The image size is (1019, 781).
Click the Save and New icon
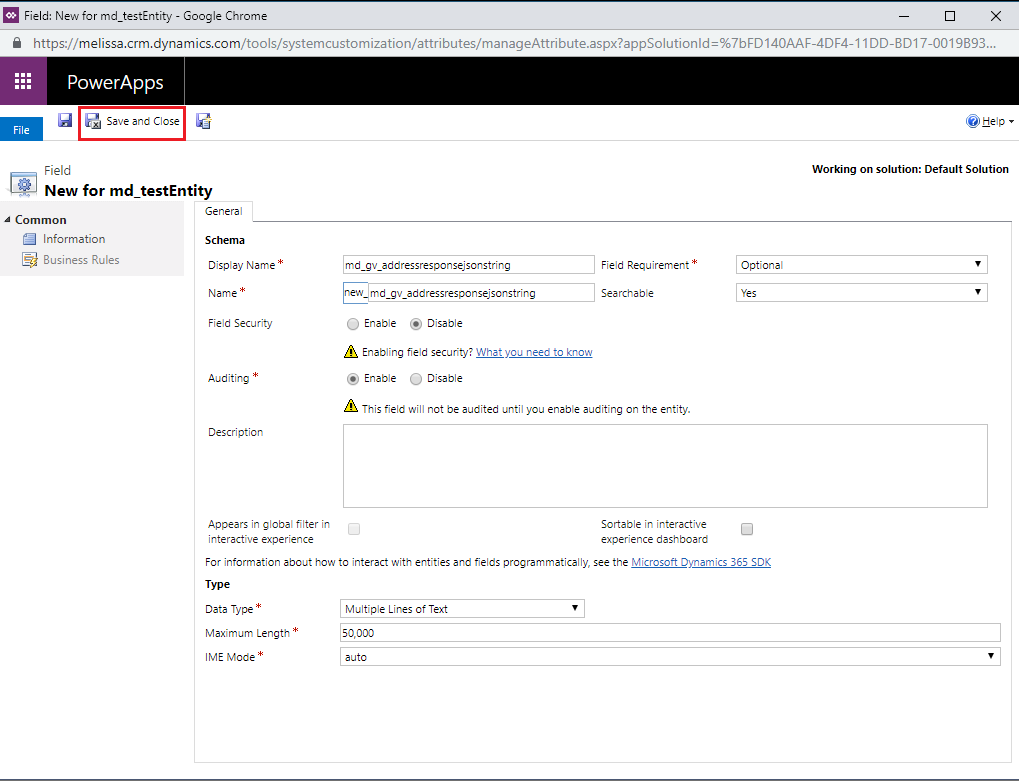tap(203, 121)
